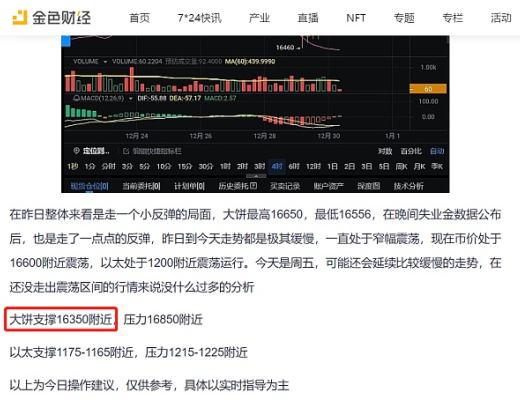
Task: Go to 首页 in the top navigation
Action: click(140, 18)
